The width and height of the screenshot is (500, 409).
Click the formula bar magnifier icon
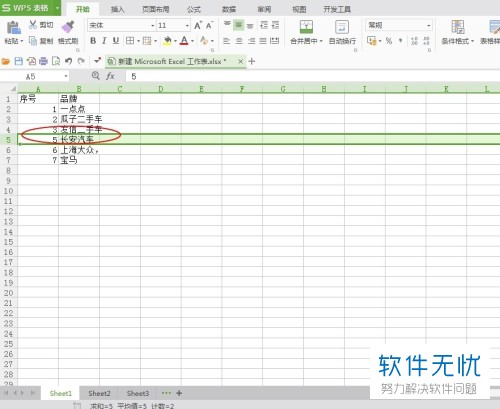[96, 76]
